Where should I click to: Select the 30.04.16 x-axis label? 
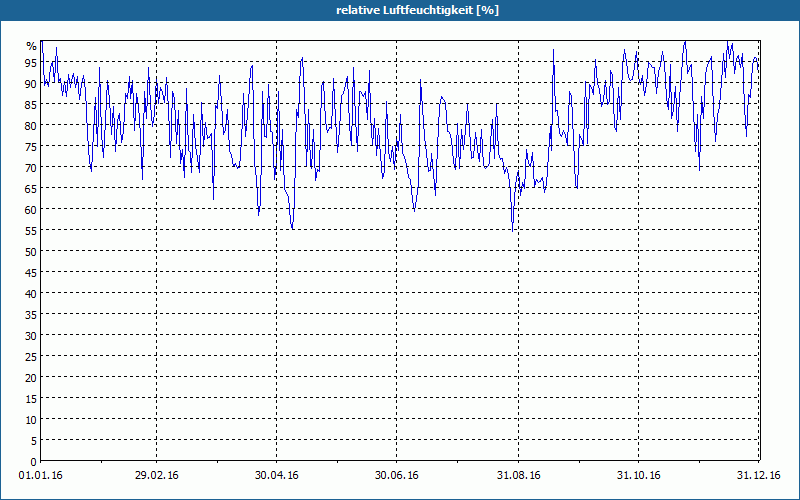pyautogui.click(x=277, y=476)
